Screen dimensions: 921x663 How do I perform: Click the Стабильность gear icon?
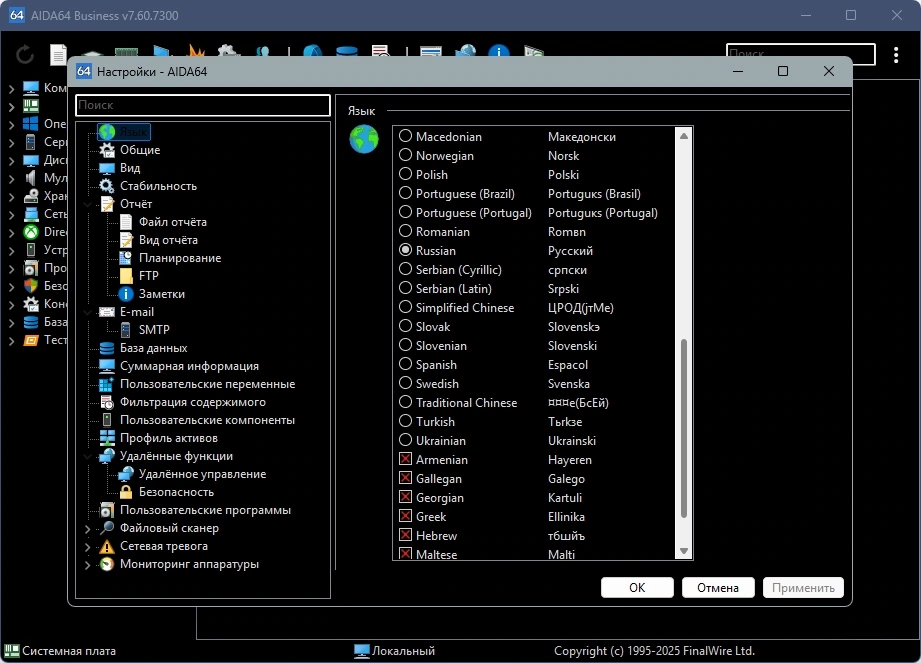coord(107,186)
